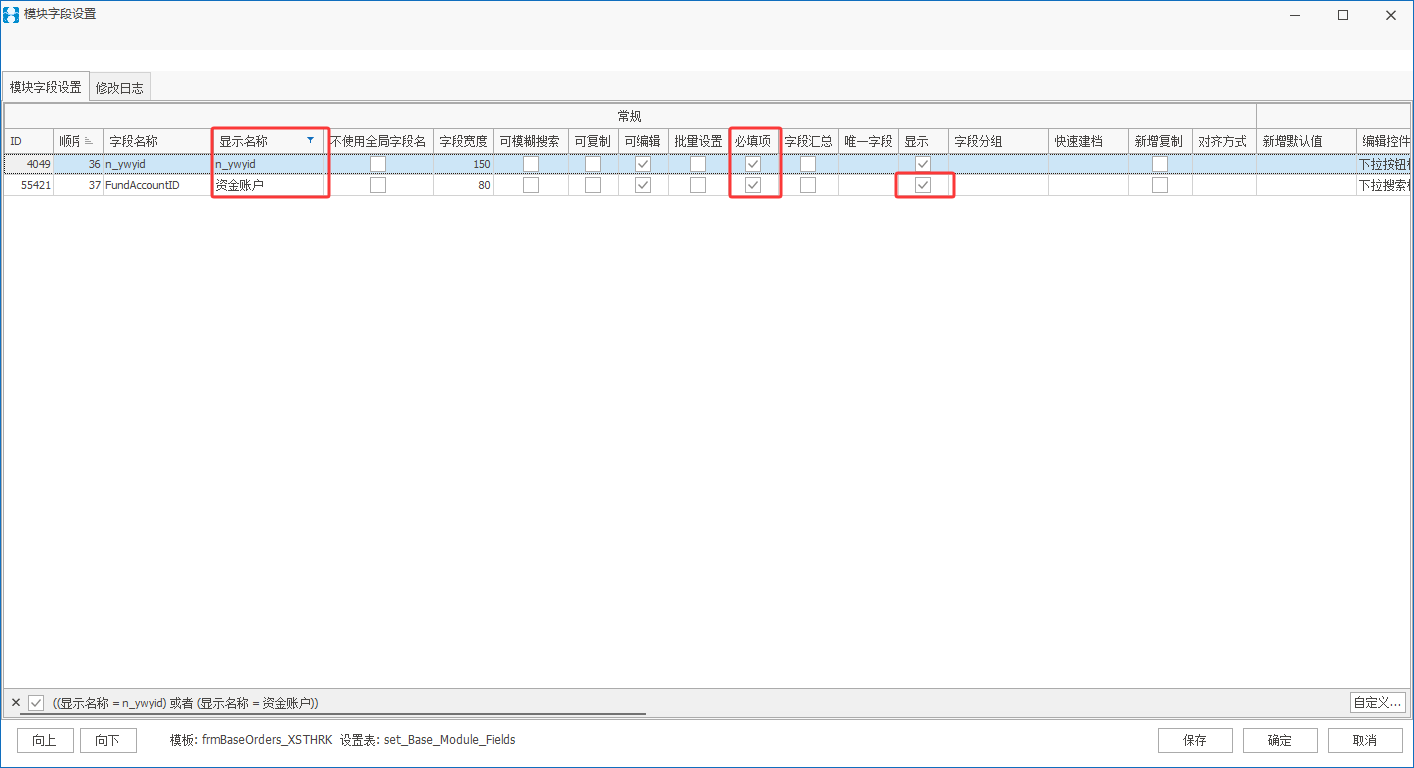Toggle the active filter checkbox at bottom
This screenshot has height=768, width=1414.
[36, 703]
